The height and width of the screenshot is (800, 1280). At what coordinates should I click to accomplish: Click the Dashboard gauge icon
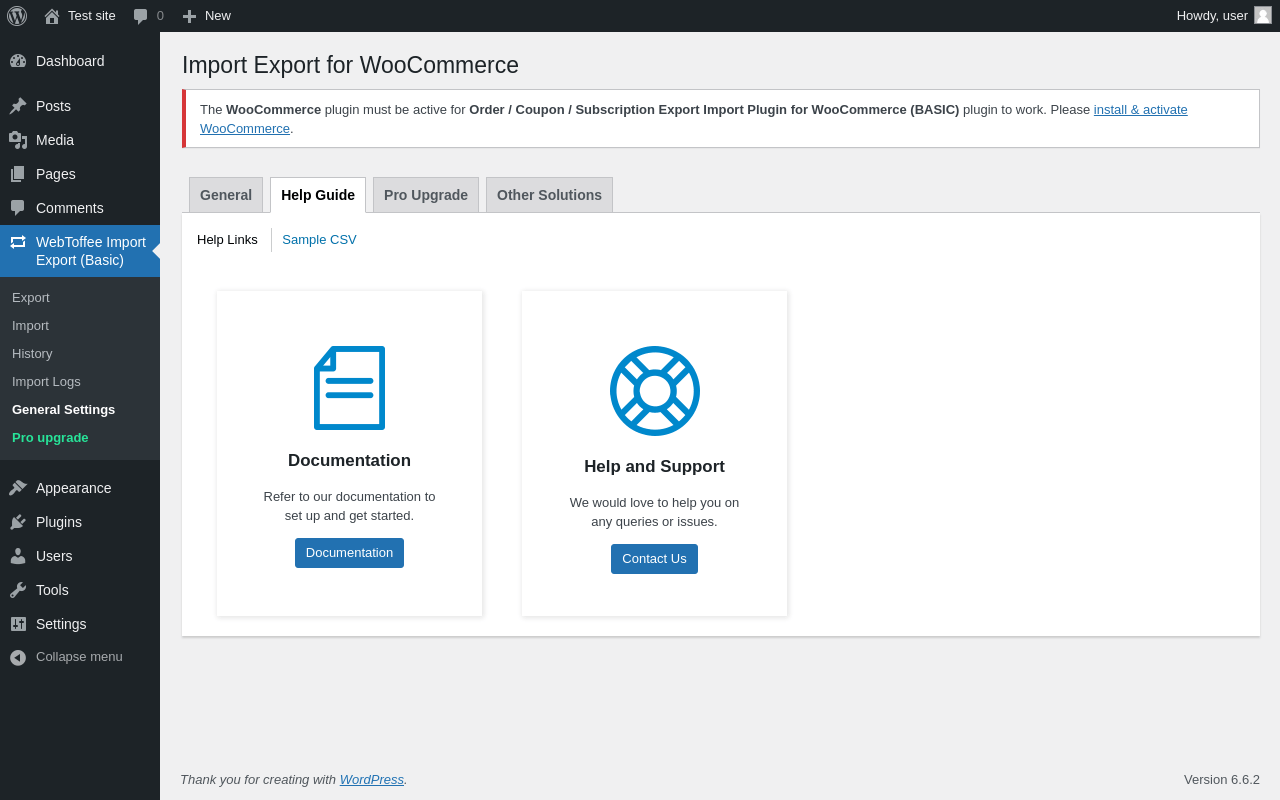(18, 61)
